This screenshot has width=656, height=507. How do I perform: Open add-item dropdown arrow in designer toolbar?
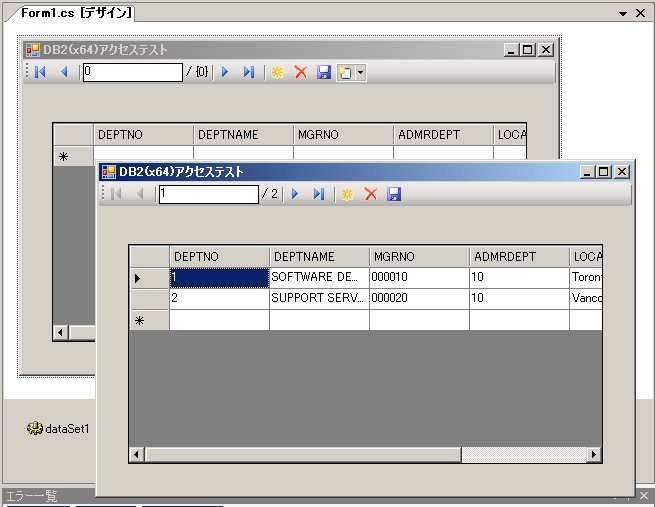[361, 72]
